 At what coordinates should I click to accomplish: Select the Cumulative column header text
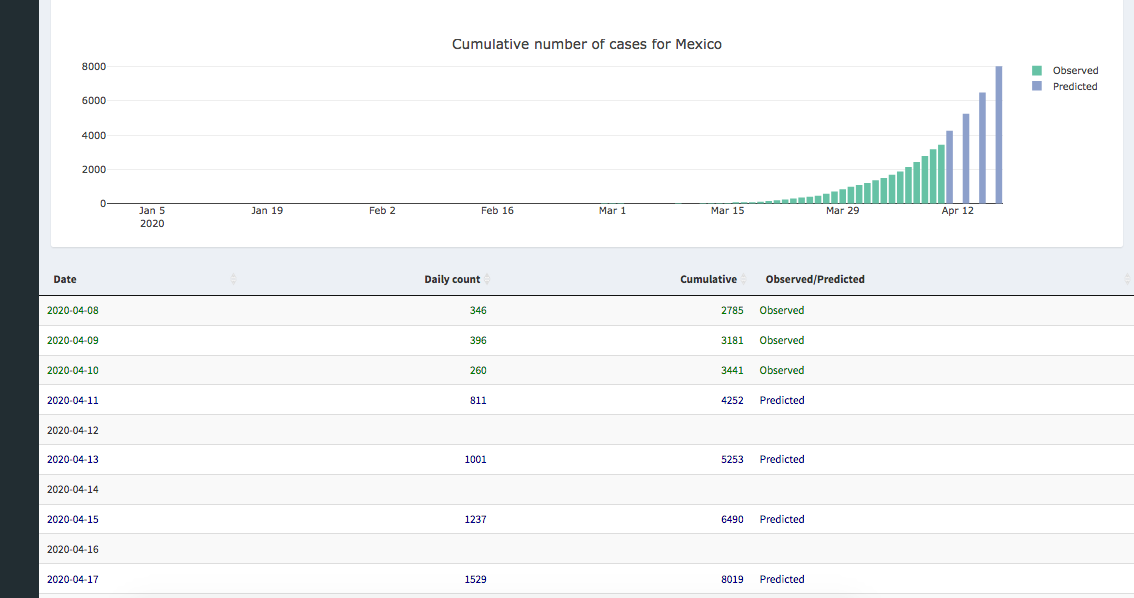(x=708, y=280)
